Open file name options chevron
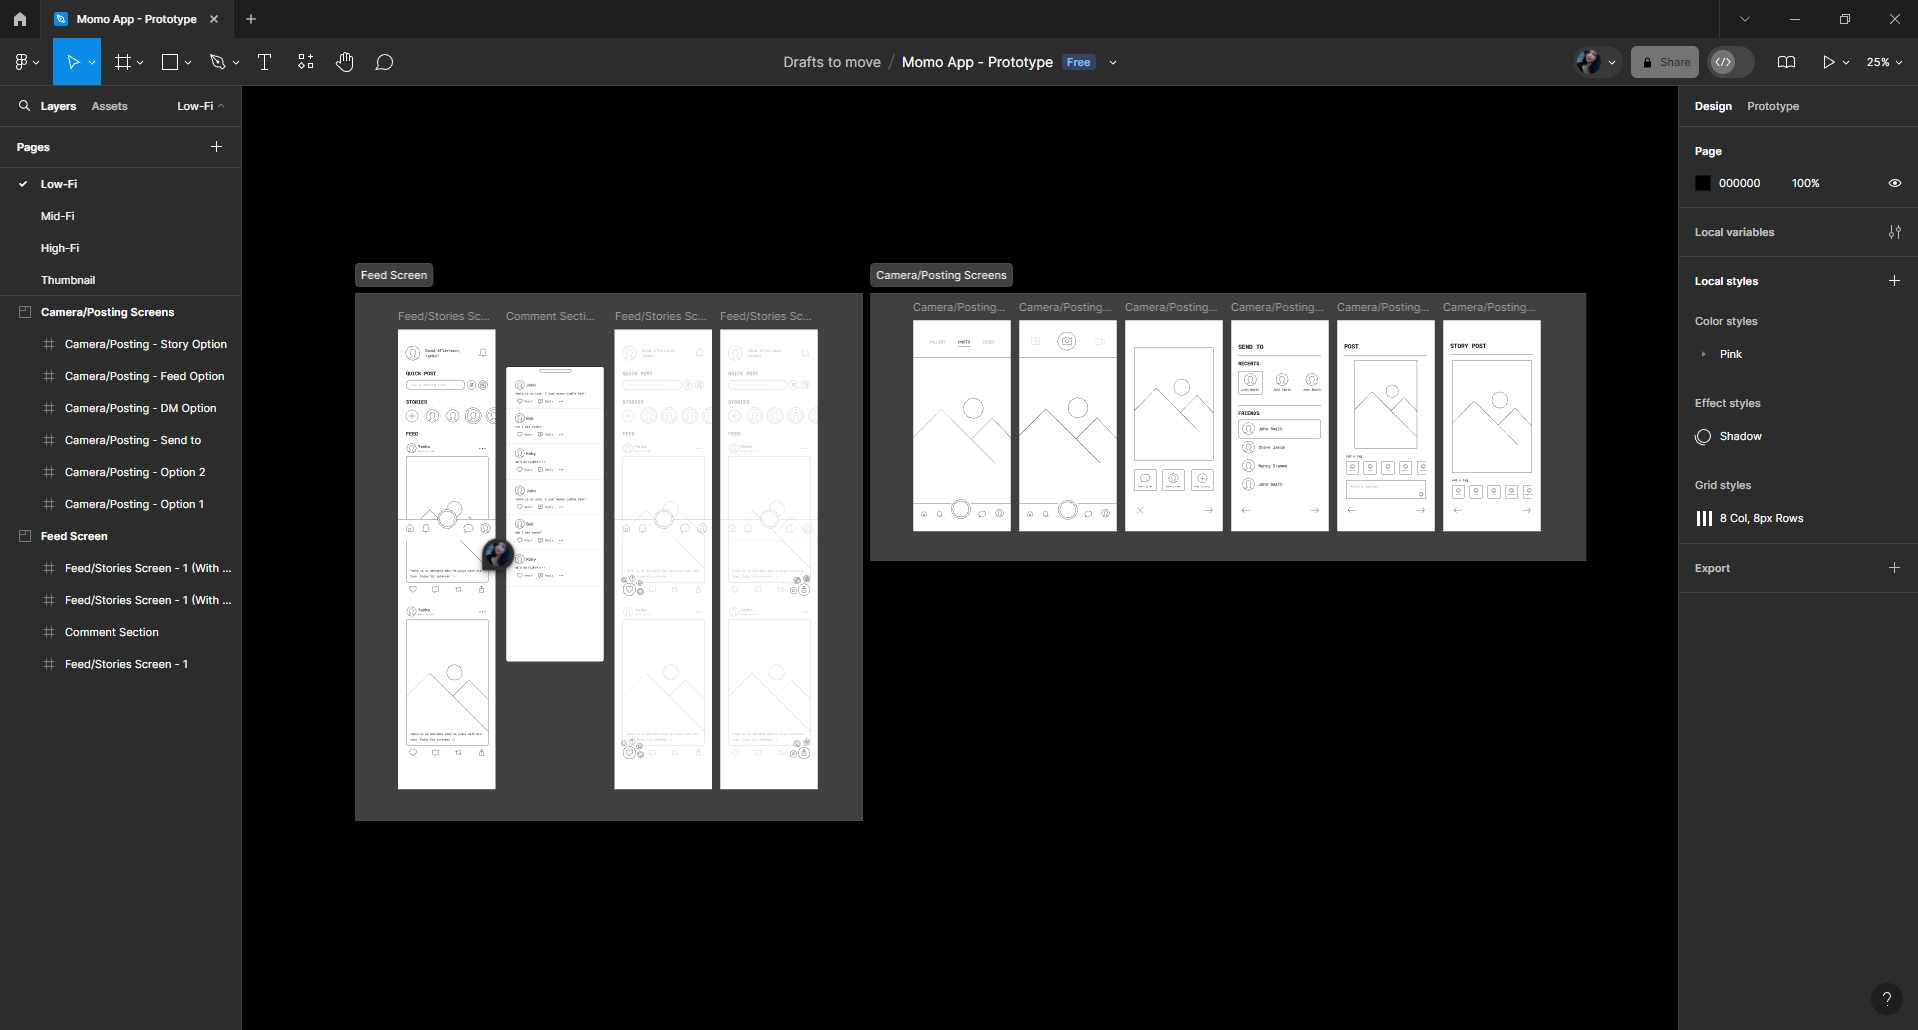1918x1030 pixels. pyautogui.click(x=1113, y=62)
